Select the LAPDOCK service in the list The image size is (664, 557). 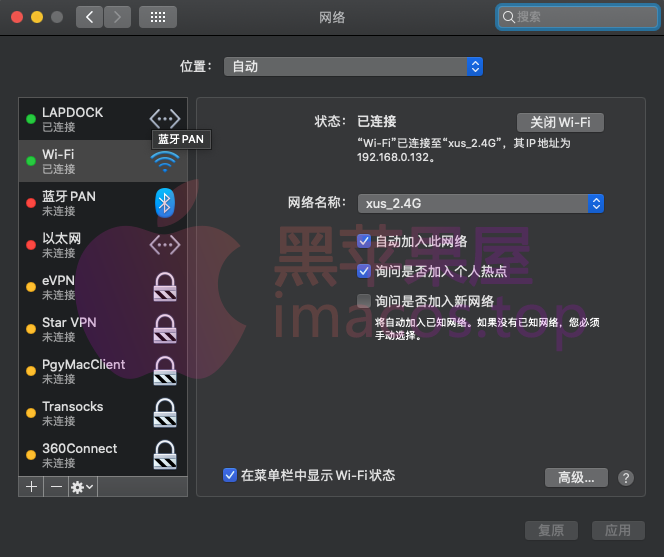[100, 119]
